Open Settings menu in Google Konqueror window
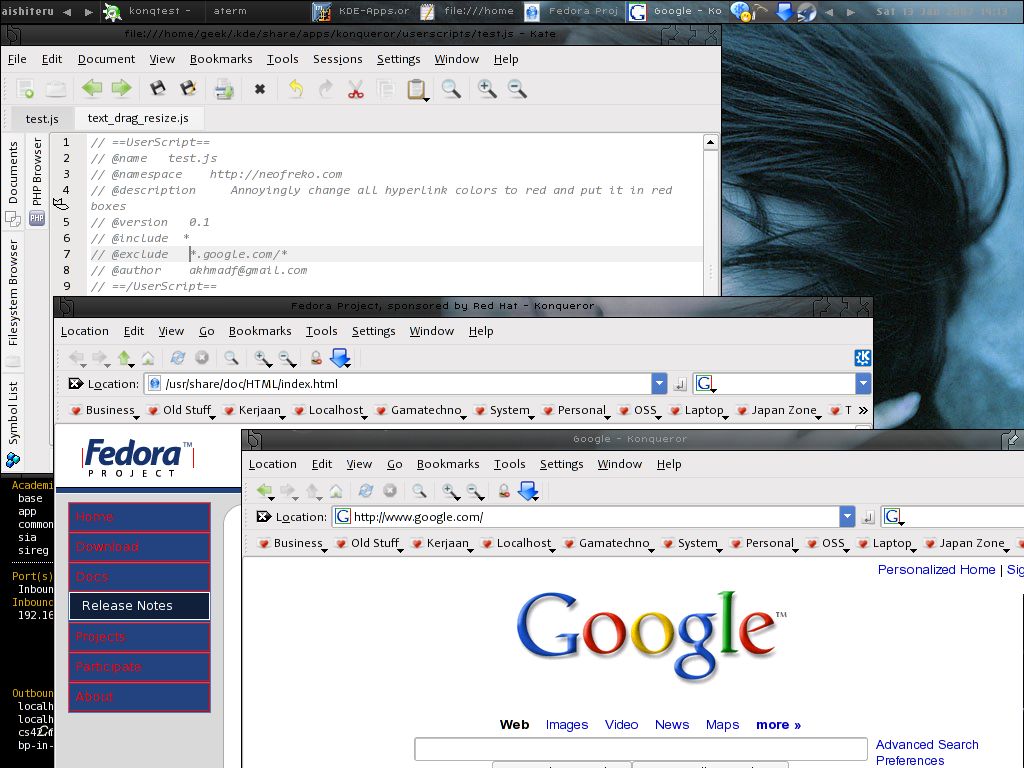 click(x=561, y=464)
